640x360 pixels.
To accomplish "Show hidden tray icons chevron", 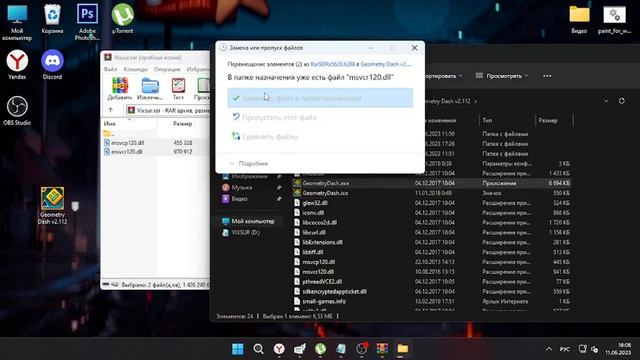I will (x=549, y=349).
